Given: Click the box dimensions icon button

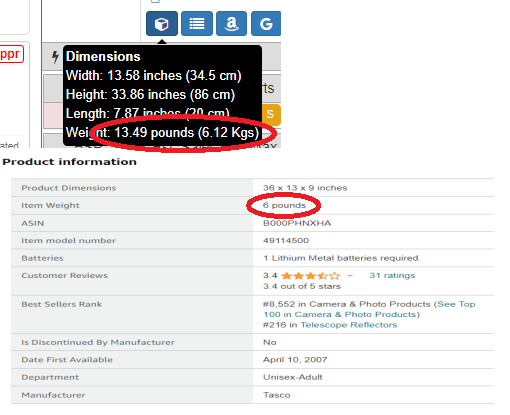Looking at the screenshot, I should (162, 23).
